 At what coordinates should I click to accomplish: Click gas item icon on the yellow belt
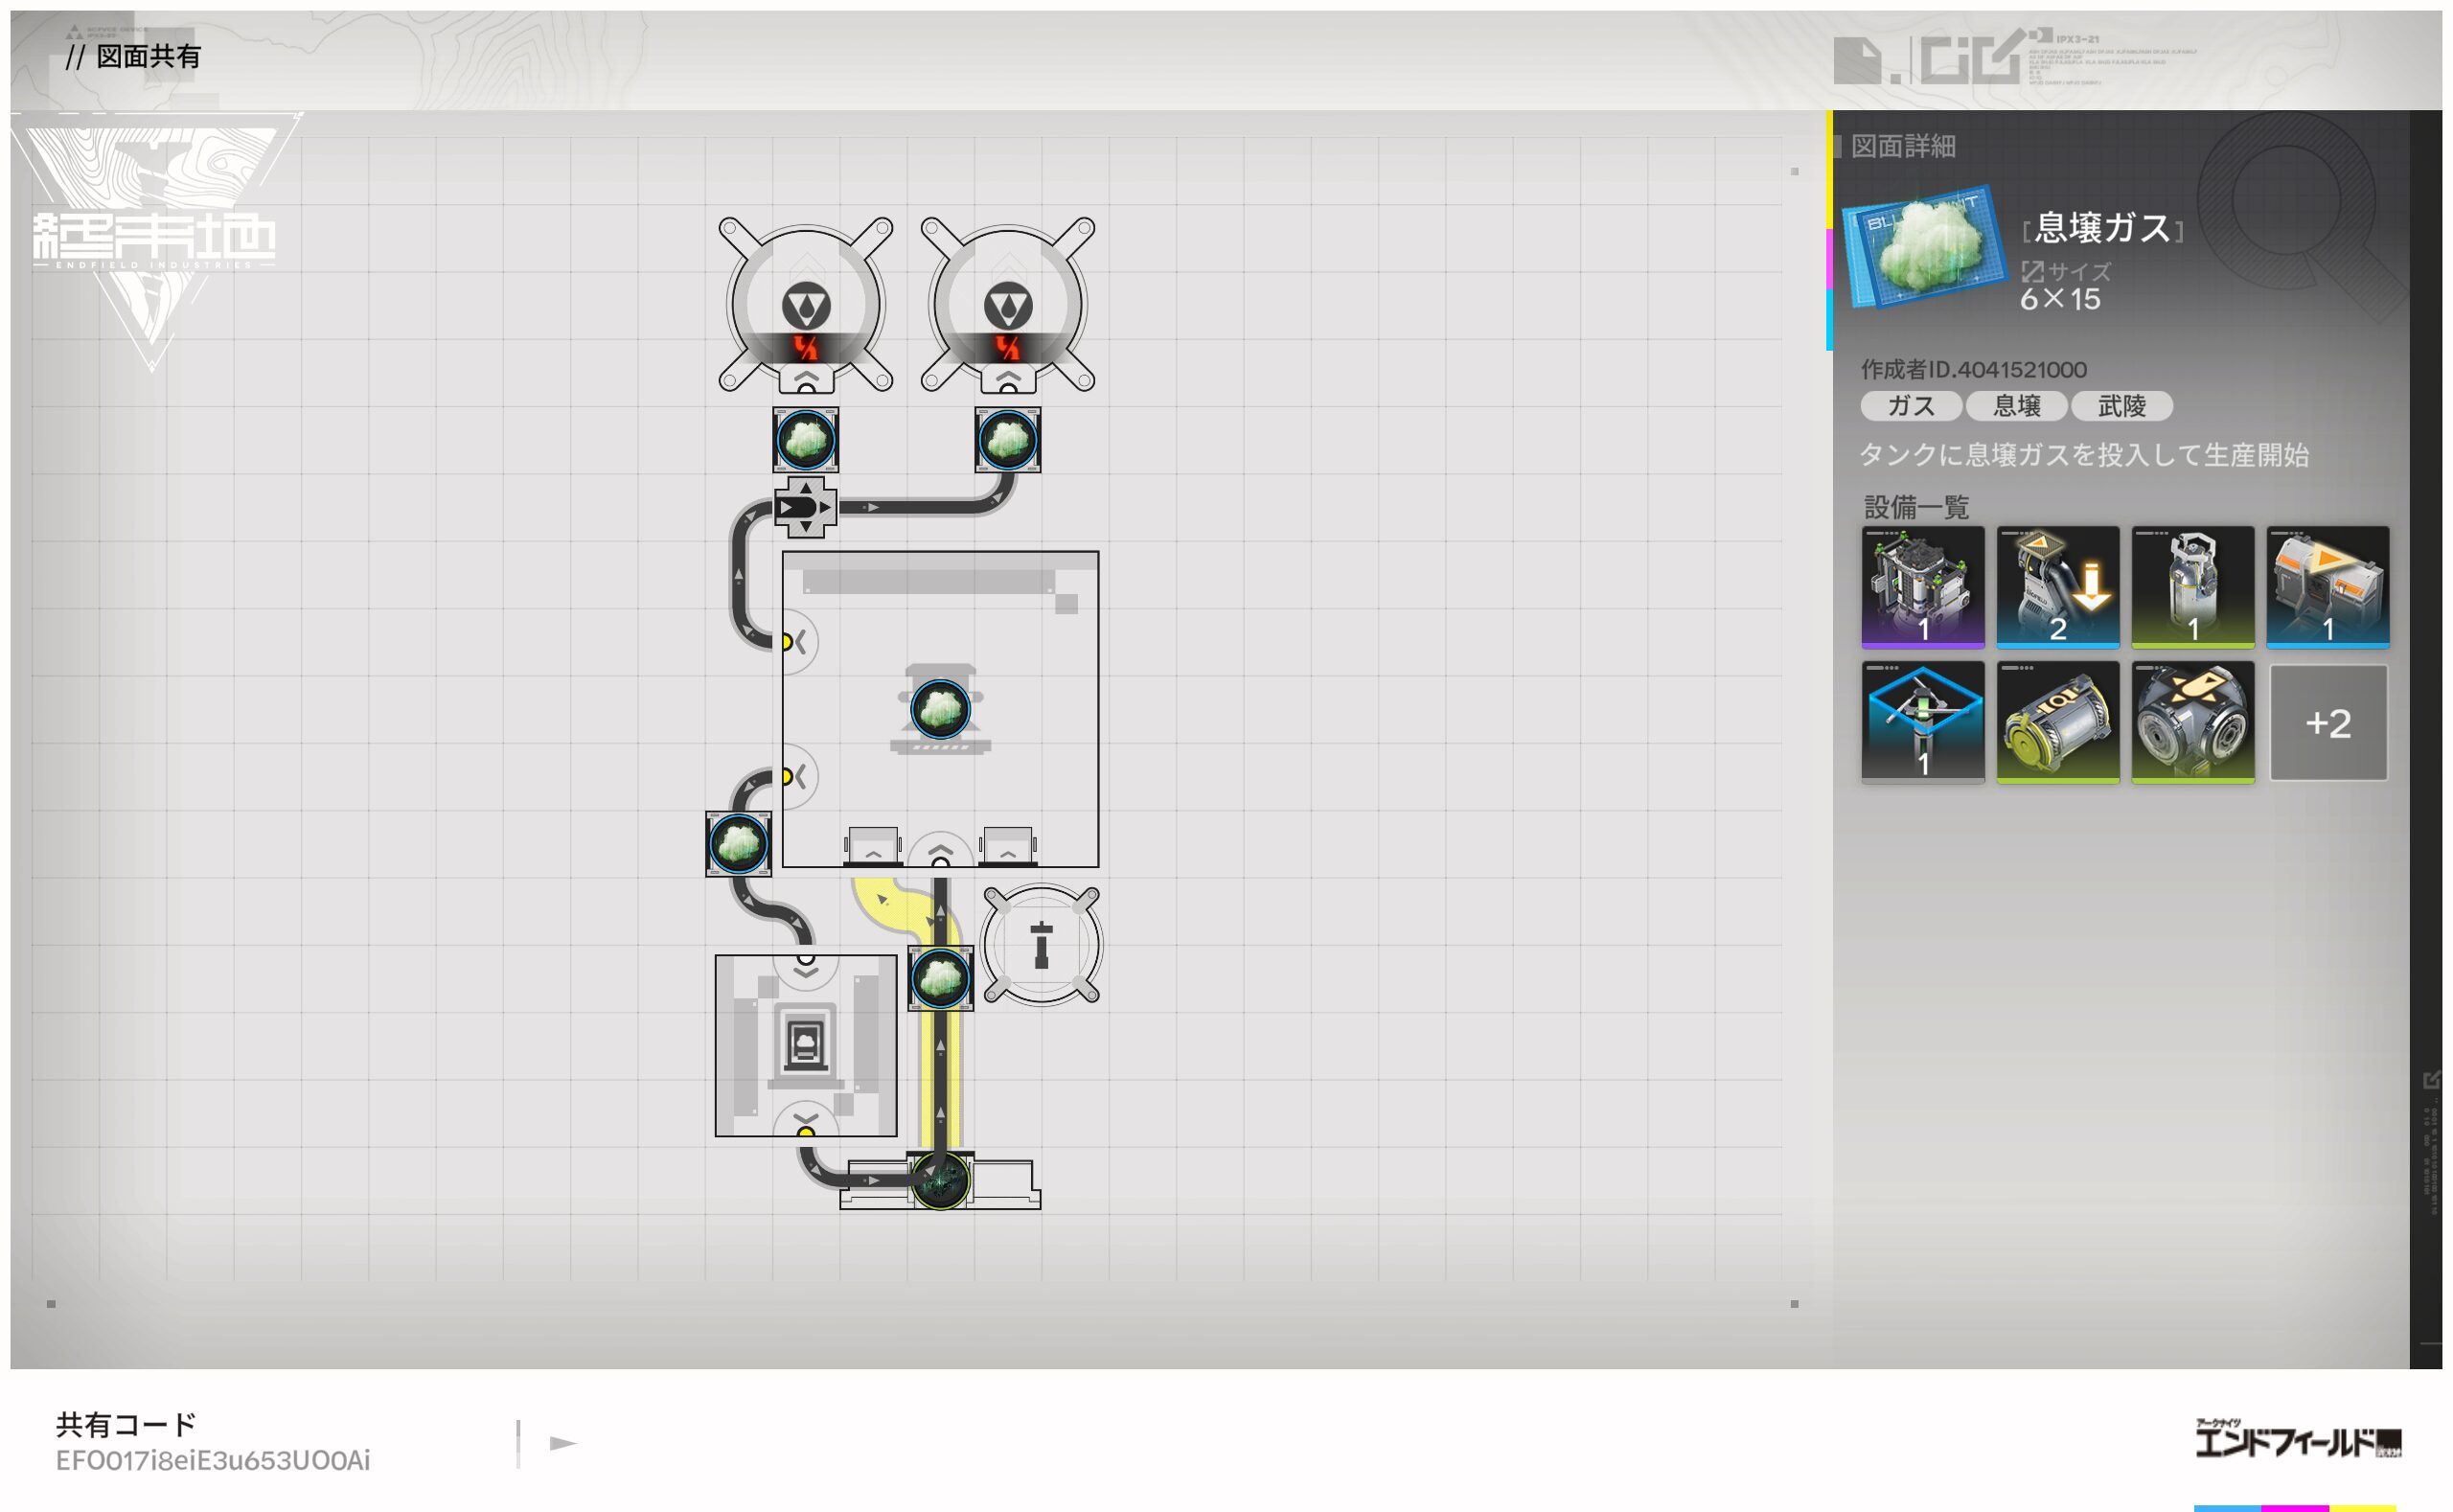click(940, 978)
